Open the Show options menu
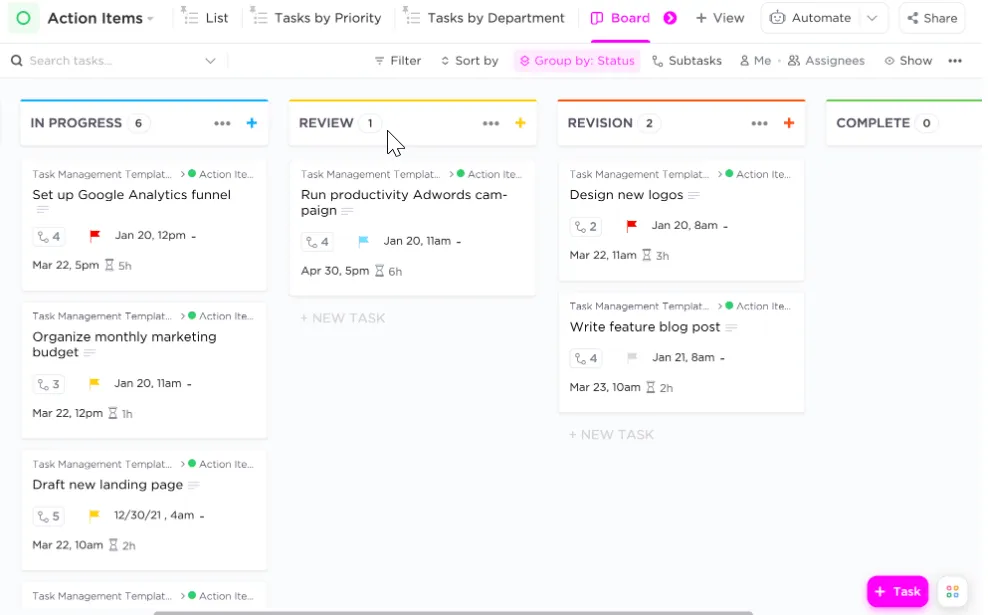 tap(908, 60)
